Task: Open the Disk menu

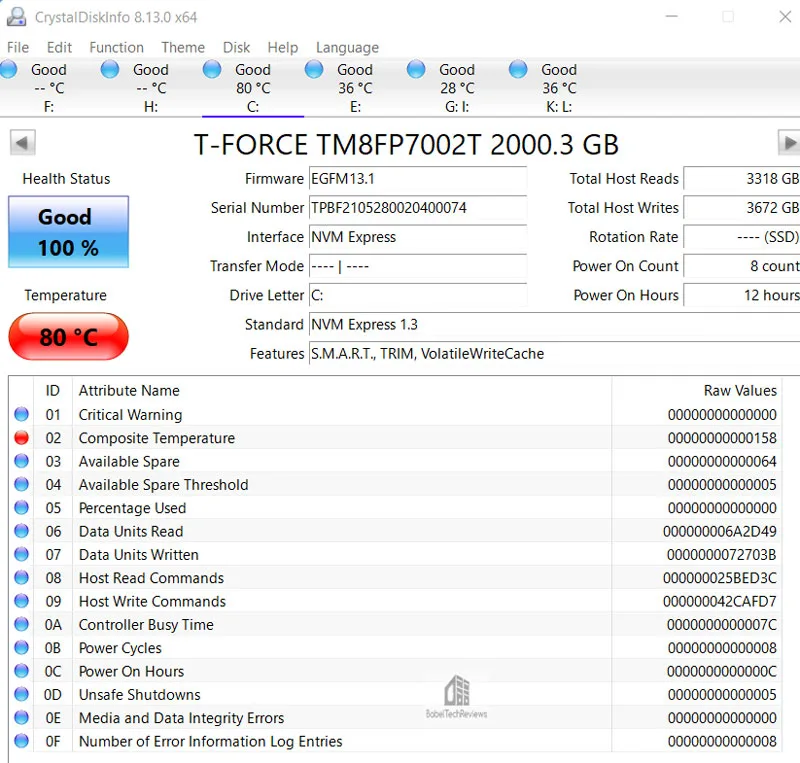Action: pos(236,47)
